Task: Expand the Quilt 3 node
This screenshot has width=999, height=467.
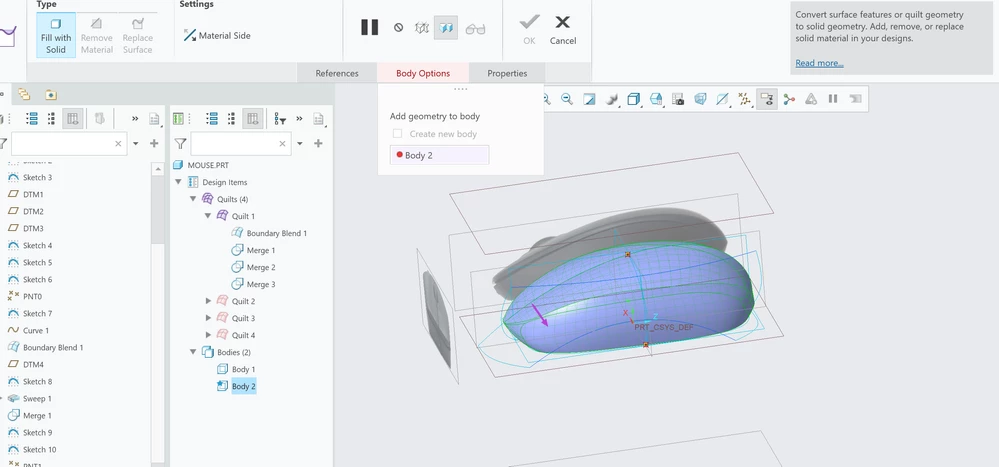Action: tap(208, 318)
